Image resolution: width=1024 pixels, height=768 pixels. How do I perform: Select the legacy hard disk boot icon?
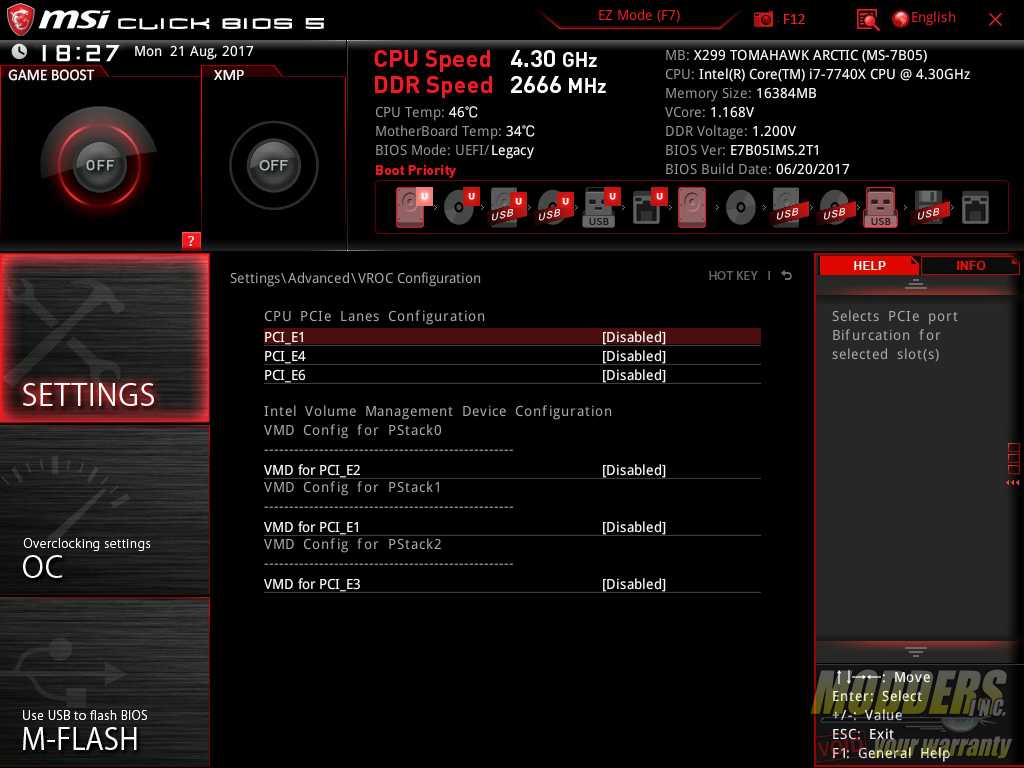692,207
